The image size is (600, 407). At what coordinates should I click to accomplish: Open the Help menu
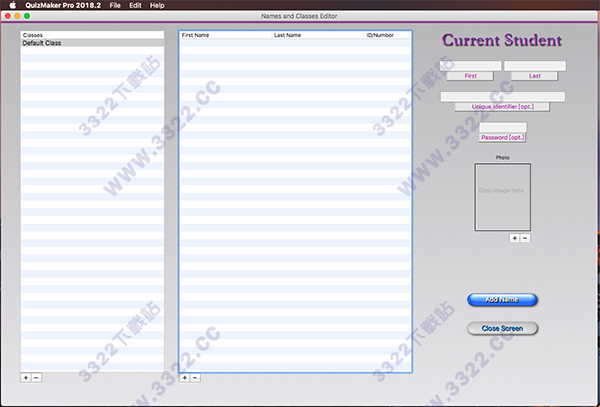click(x=157, y=5)
